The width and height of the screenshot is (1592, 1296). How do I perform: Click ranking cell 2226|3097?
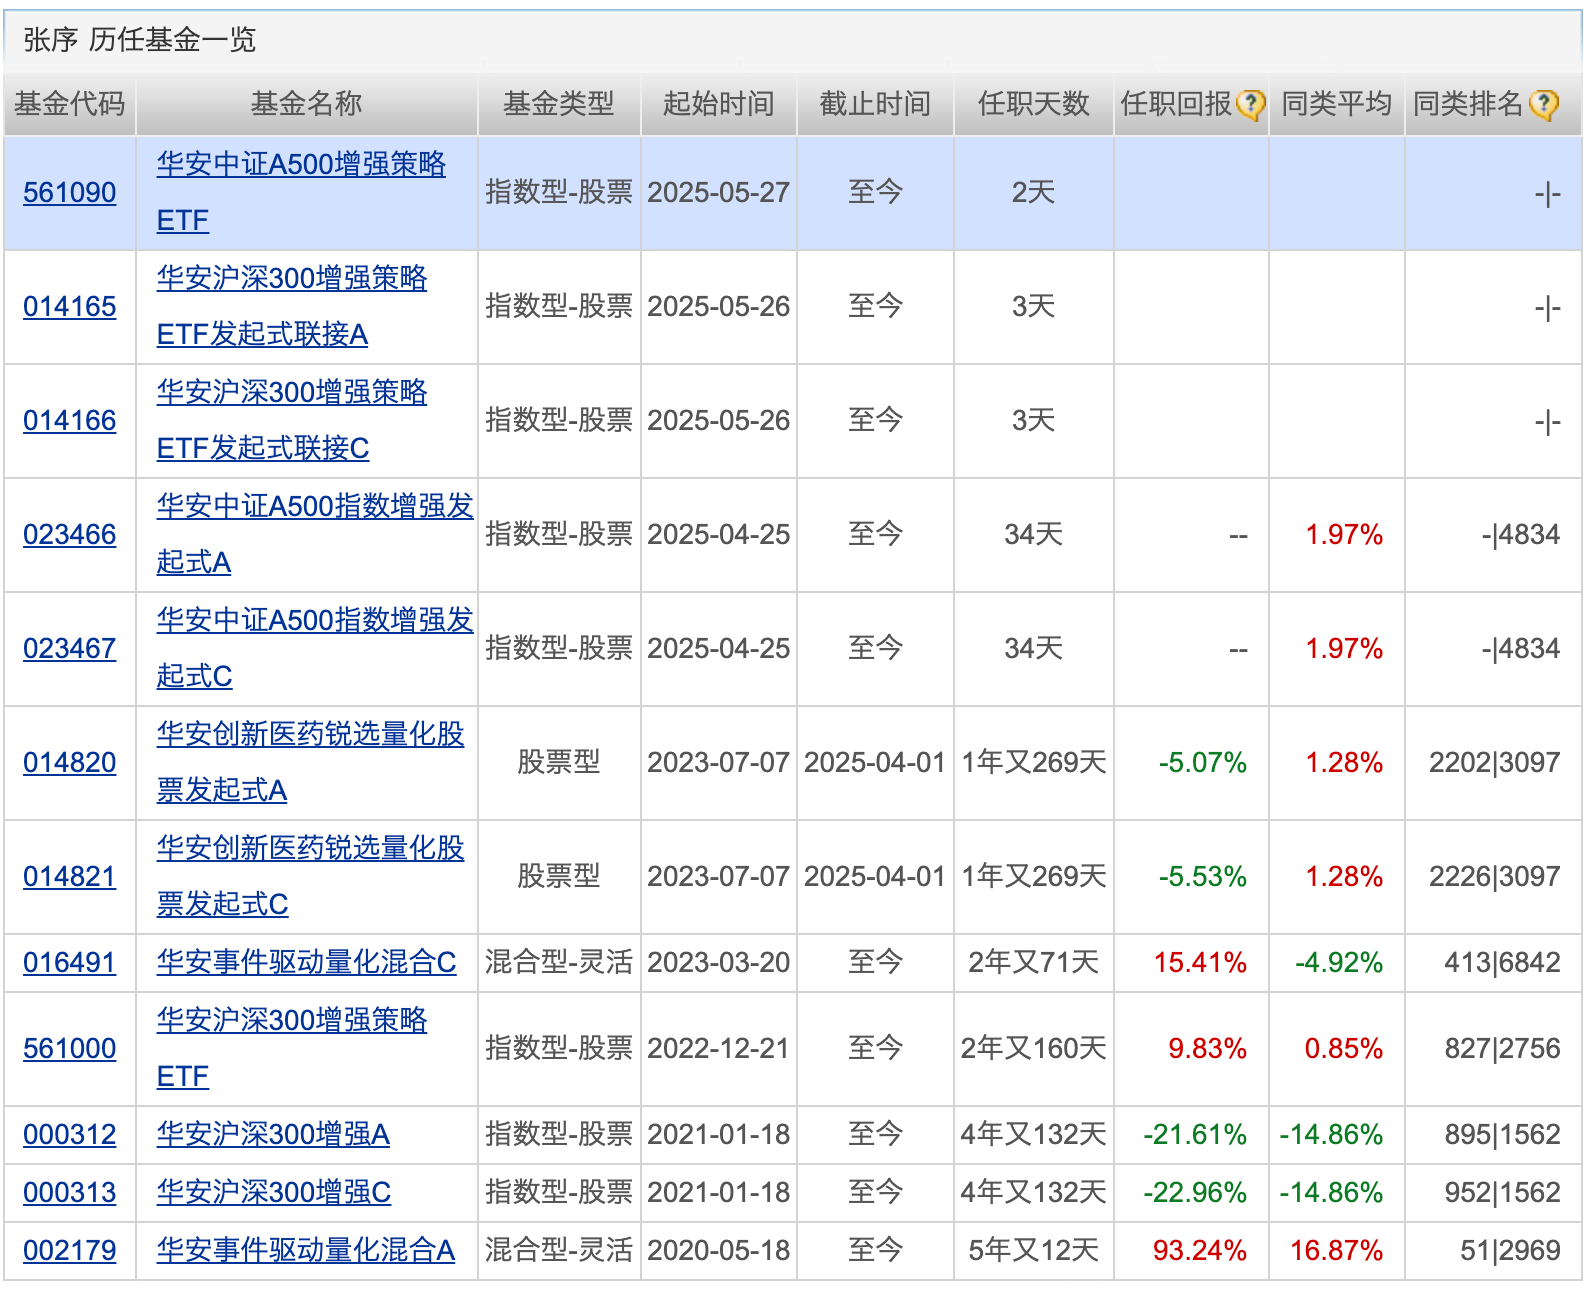click(1495, 877)
